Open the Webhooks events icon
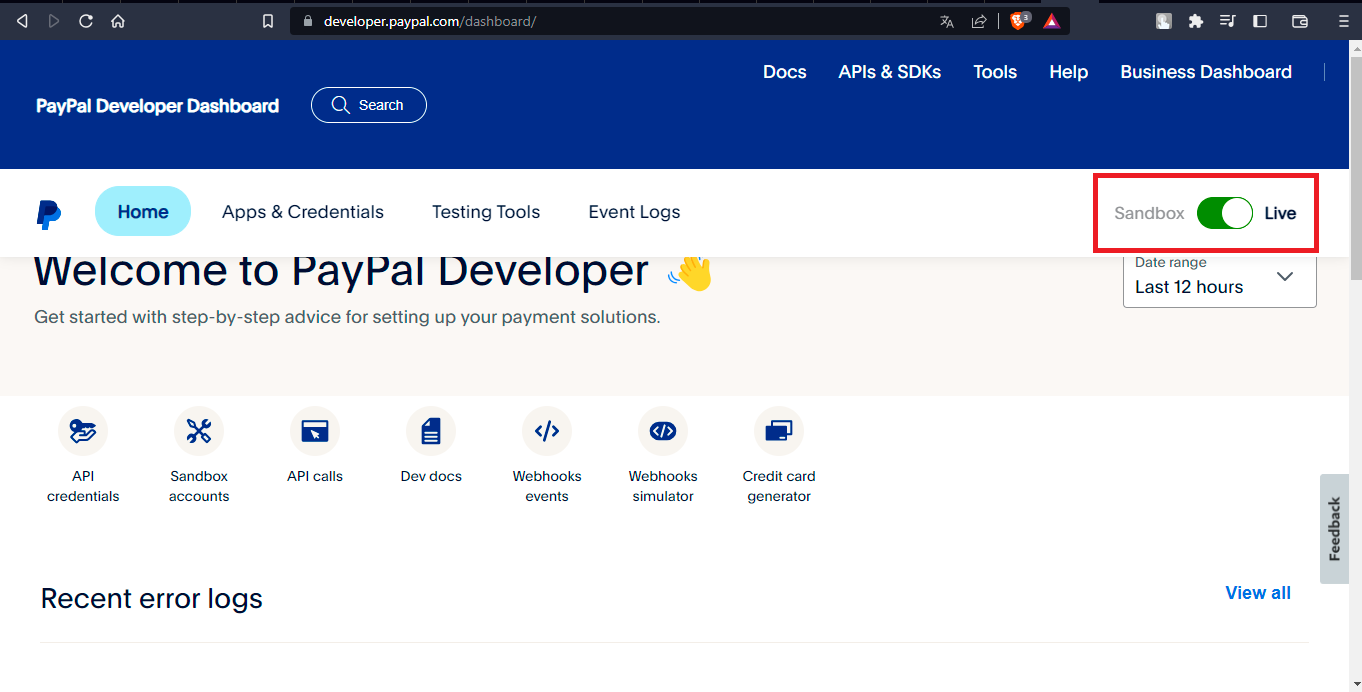 coord(547,431)
